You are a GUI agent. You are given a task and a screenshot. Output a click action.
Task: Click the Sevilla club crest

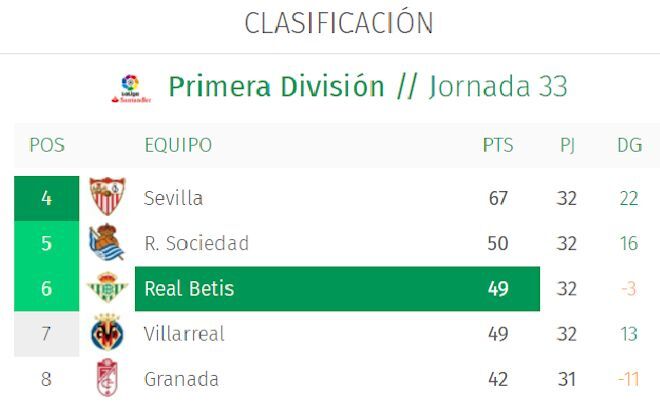[x=107, y=197]
